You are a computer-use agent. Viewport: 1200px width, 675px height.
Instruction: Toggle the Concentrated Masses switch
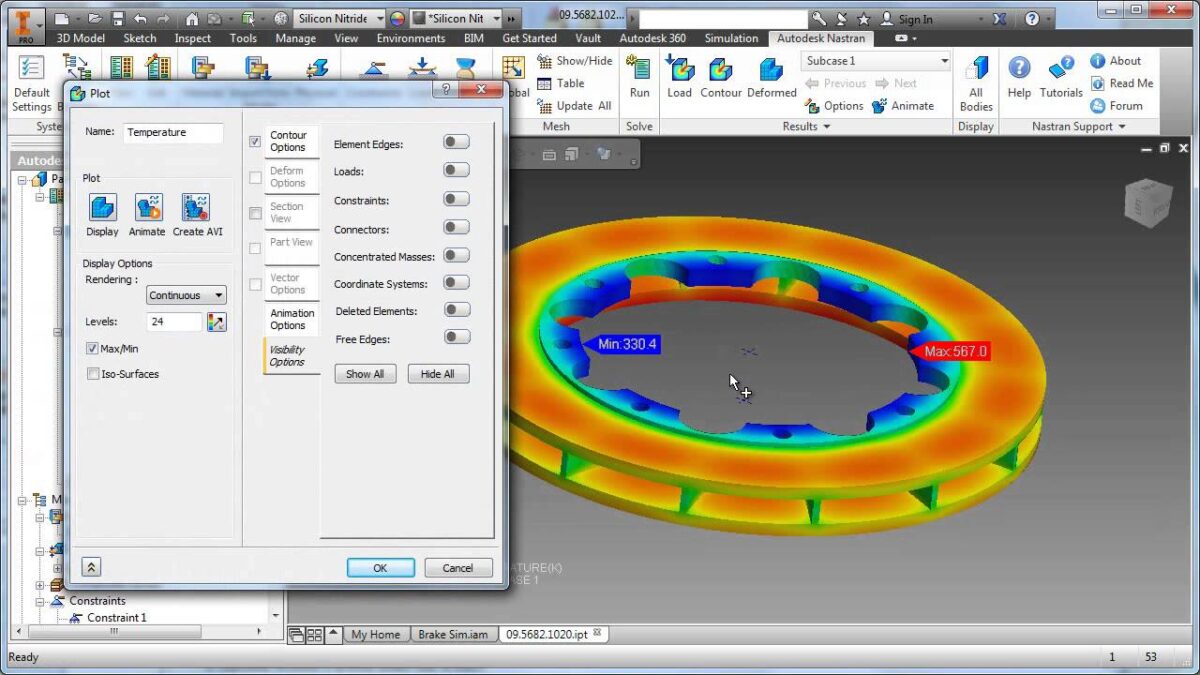click(456, 255)
